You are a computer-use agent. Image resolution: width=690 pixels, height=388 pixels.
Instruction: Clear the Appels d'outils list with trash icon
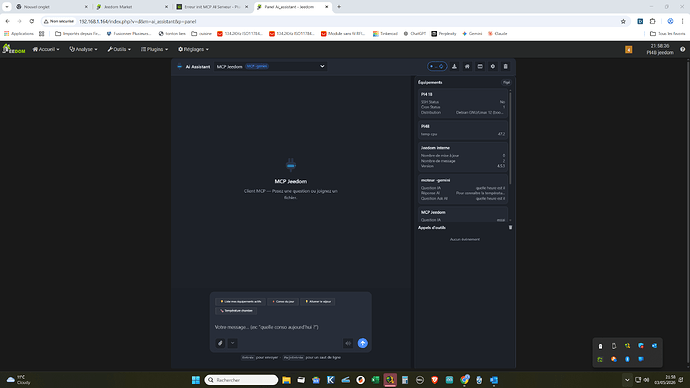pos(510,227)
